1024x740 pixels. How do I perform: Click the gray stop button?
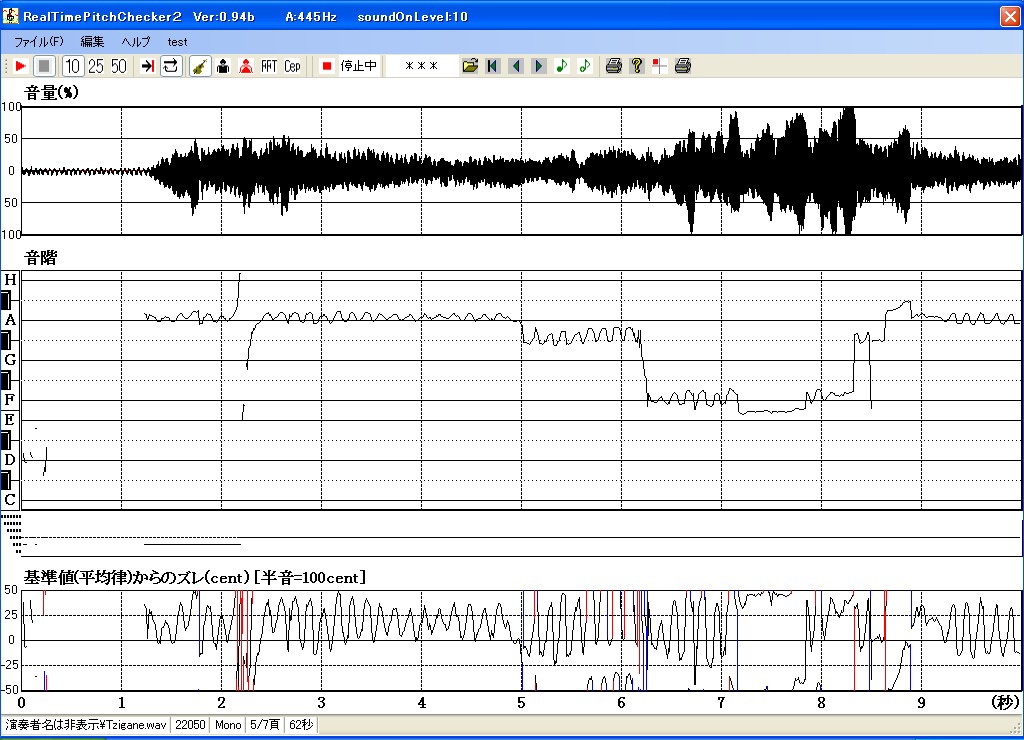click(x=44, y=66)
